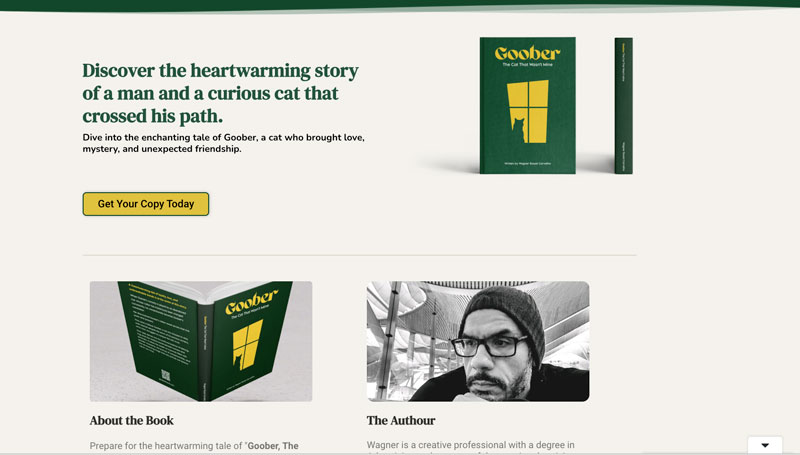View the author's black-and-white portrait photo

(478, 341)
